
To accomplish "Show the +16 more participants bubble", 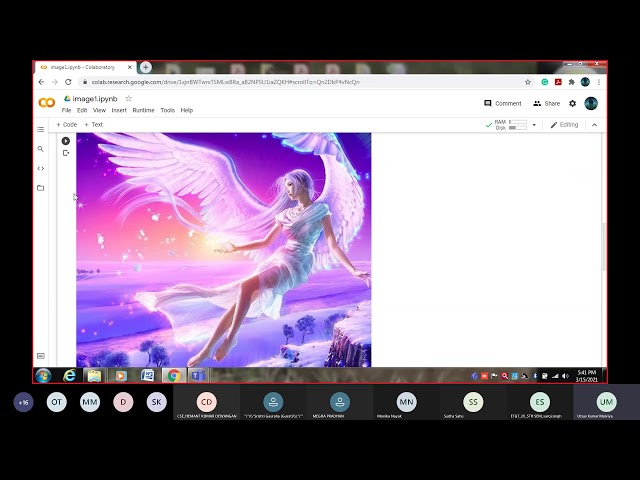I will 23,402.
